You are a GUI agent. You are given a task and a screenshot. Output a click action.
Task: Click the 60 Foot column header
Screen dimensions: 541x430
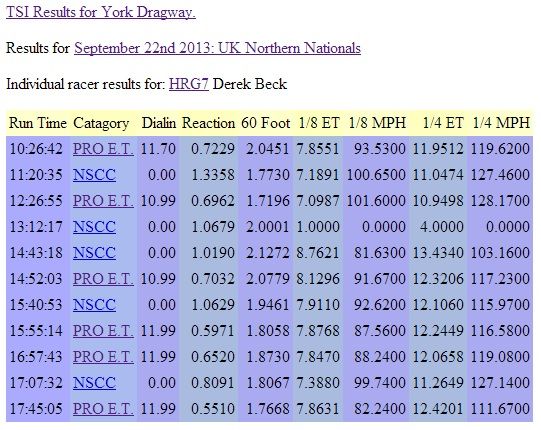[x=266, y=123]
